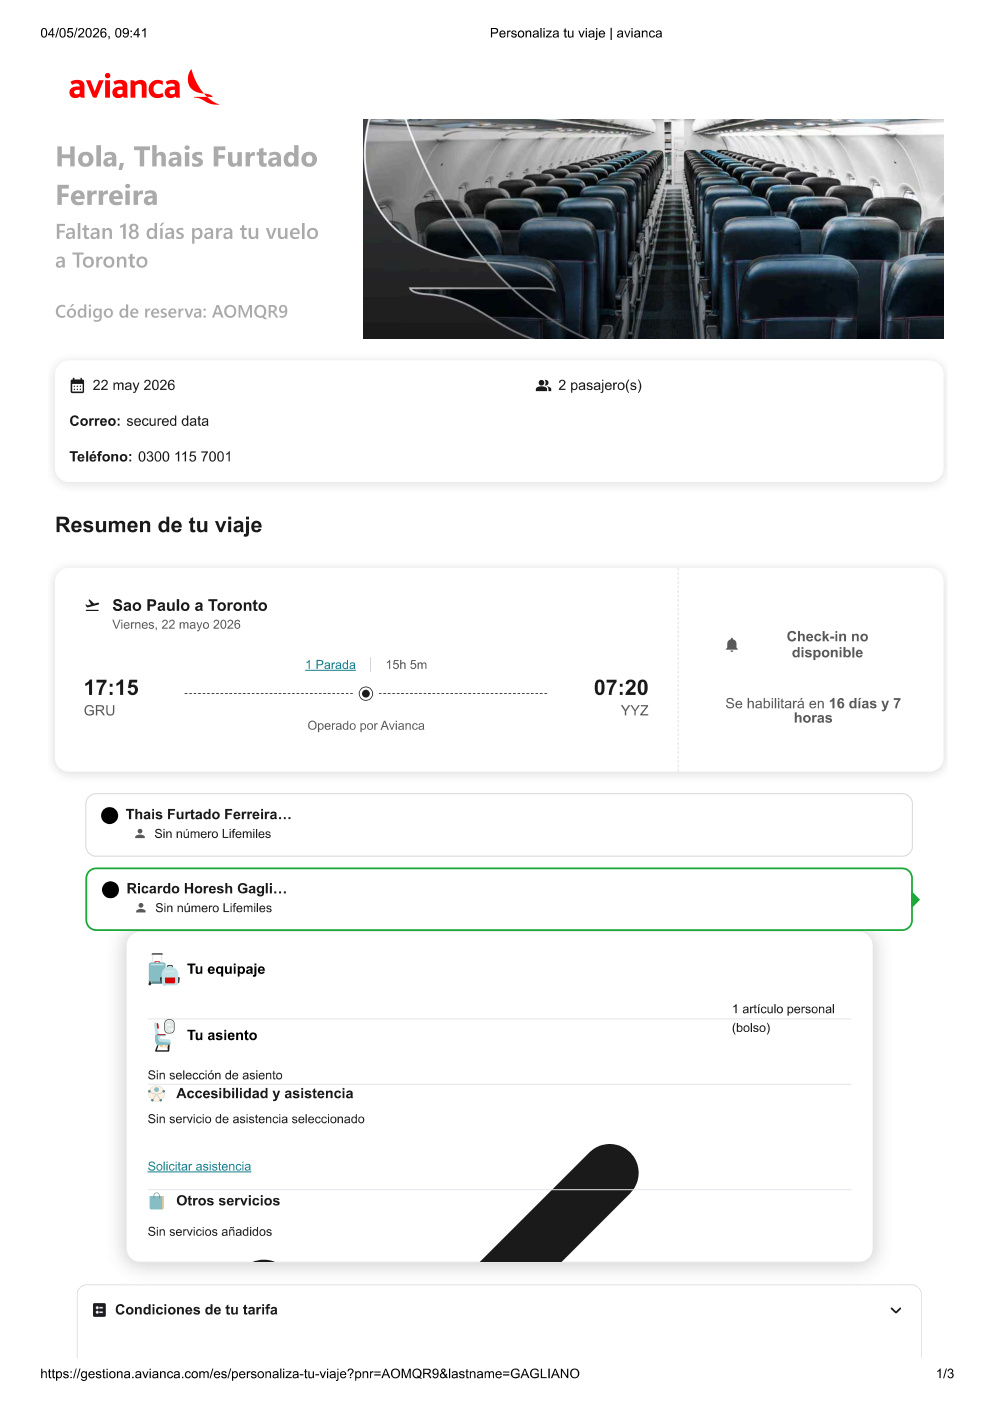The height and width of the screenshot is (1404, 993).
Task: Click the Condiciones de tu tarifa list icon
Action: pyautogui.click(x=99, y=1310)
